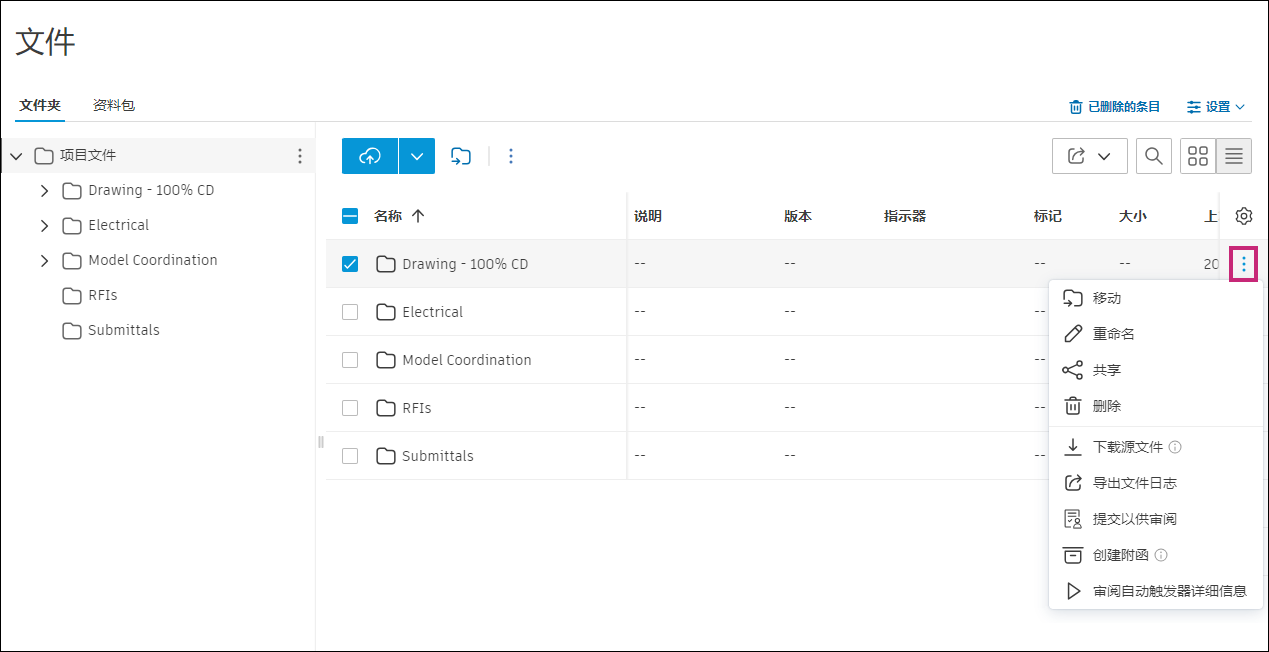The image size is (1269, 652).
Task: Switch to the 资料包 tab
Action: click(114, 105)
